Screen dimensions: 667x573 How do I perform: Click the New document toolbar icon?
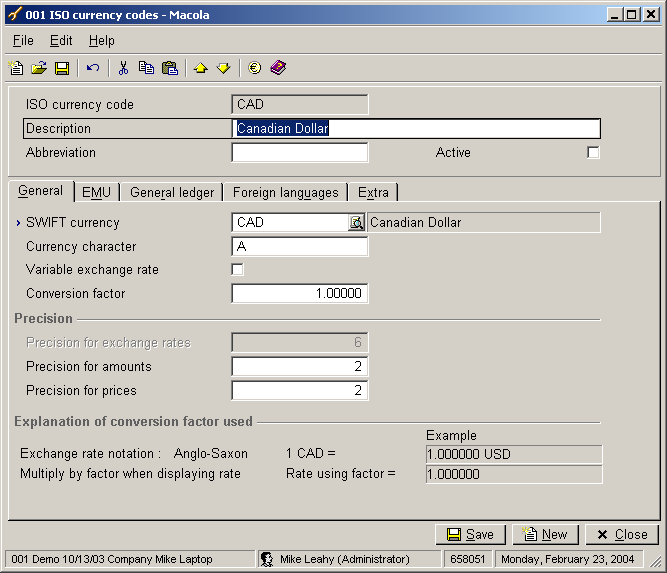(x=16, y=68)
